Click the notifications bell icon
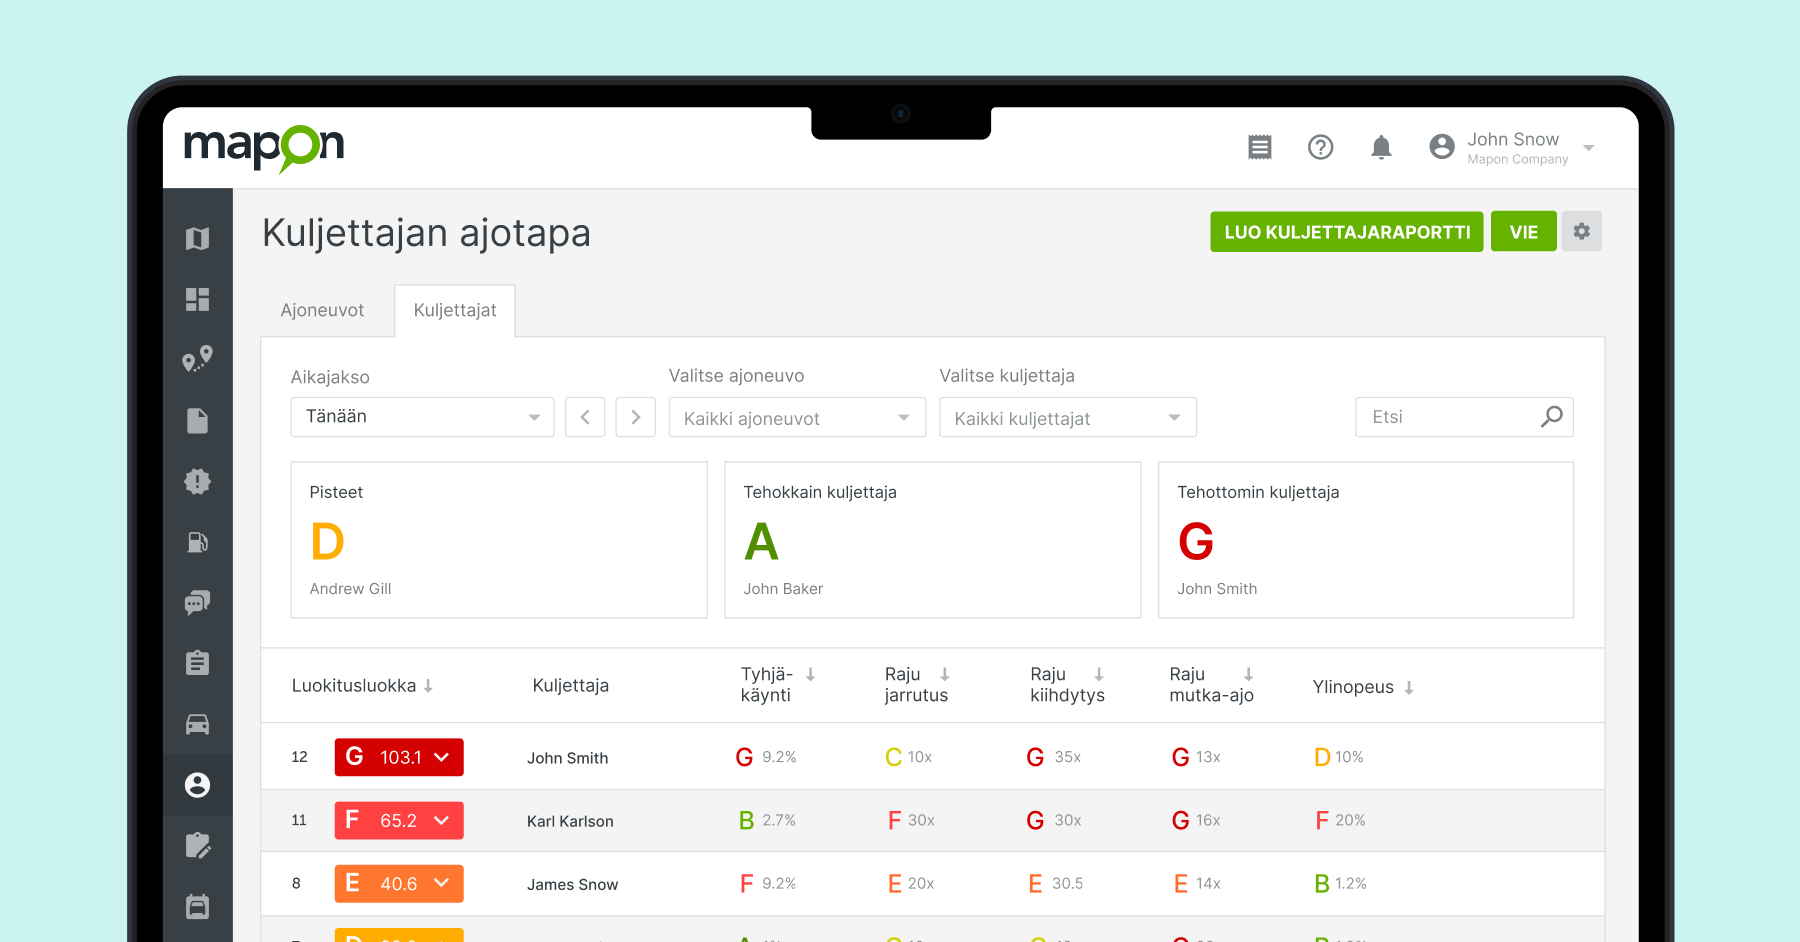 (1381, 148)
